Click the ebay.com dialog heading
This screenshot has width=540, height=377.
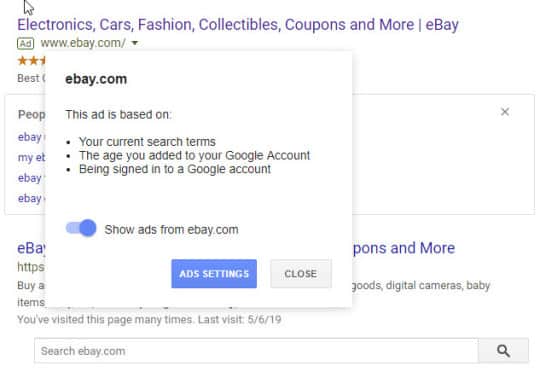(96, 79)
